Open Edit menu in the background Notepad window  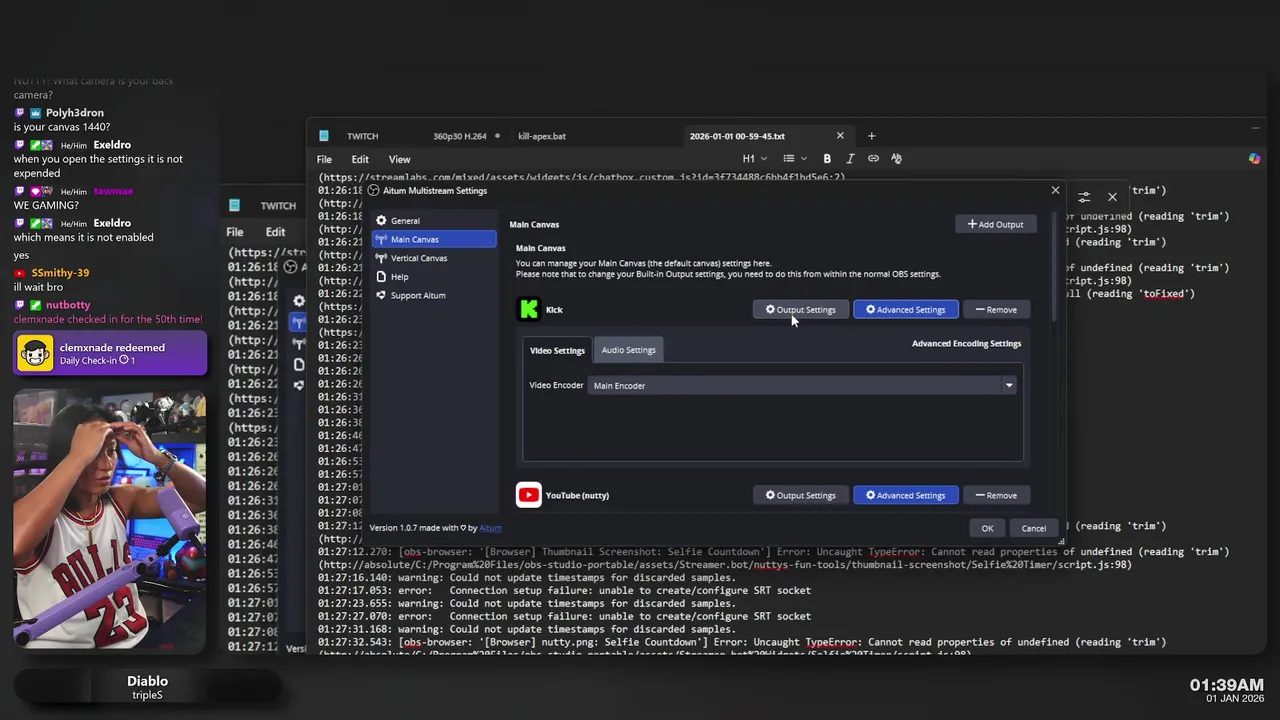point(275,232)
